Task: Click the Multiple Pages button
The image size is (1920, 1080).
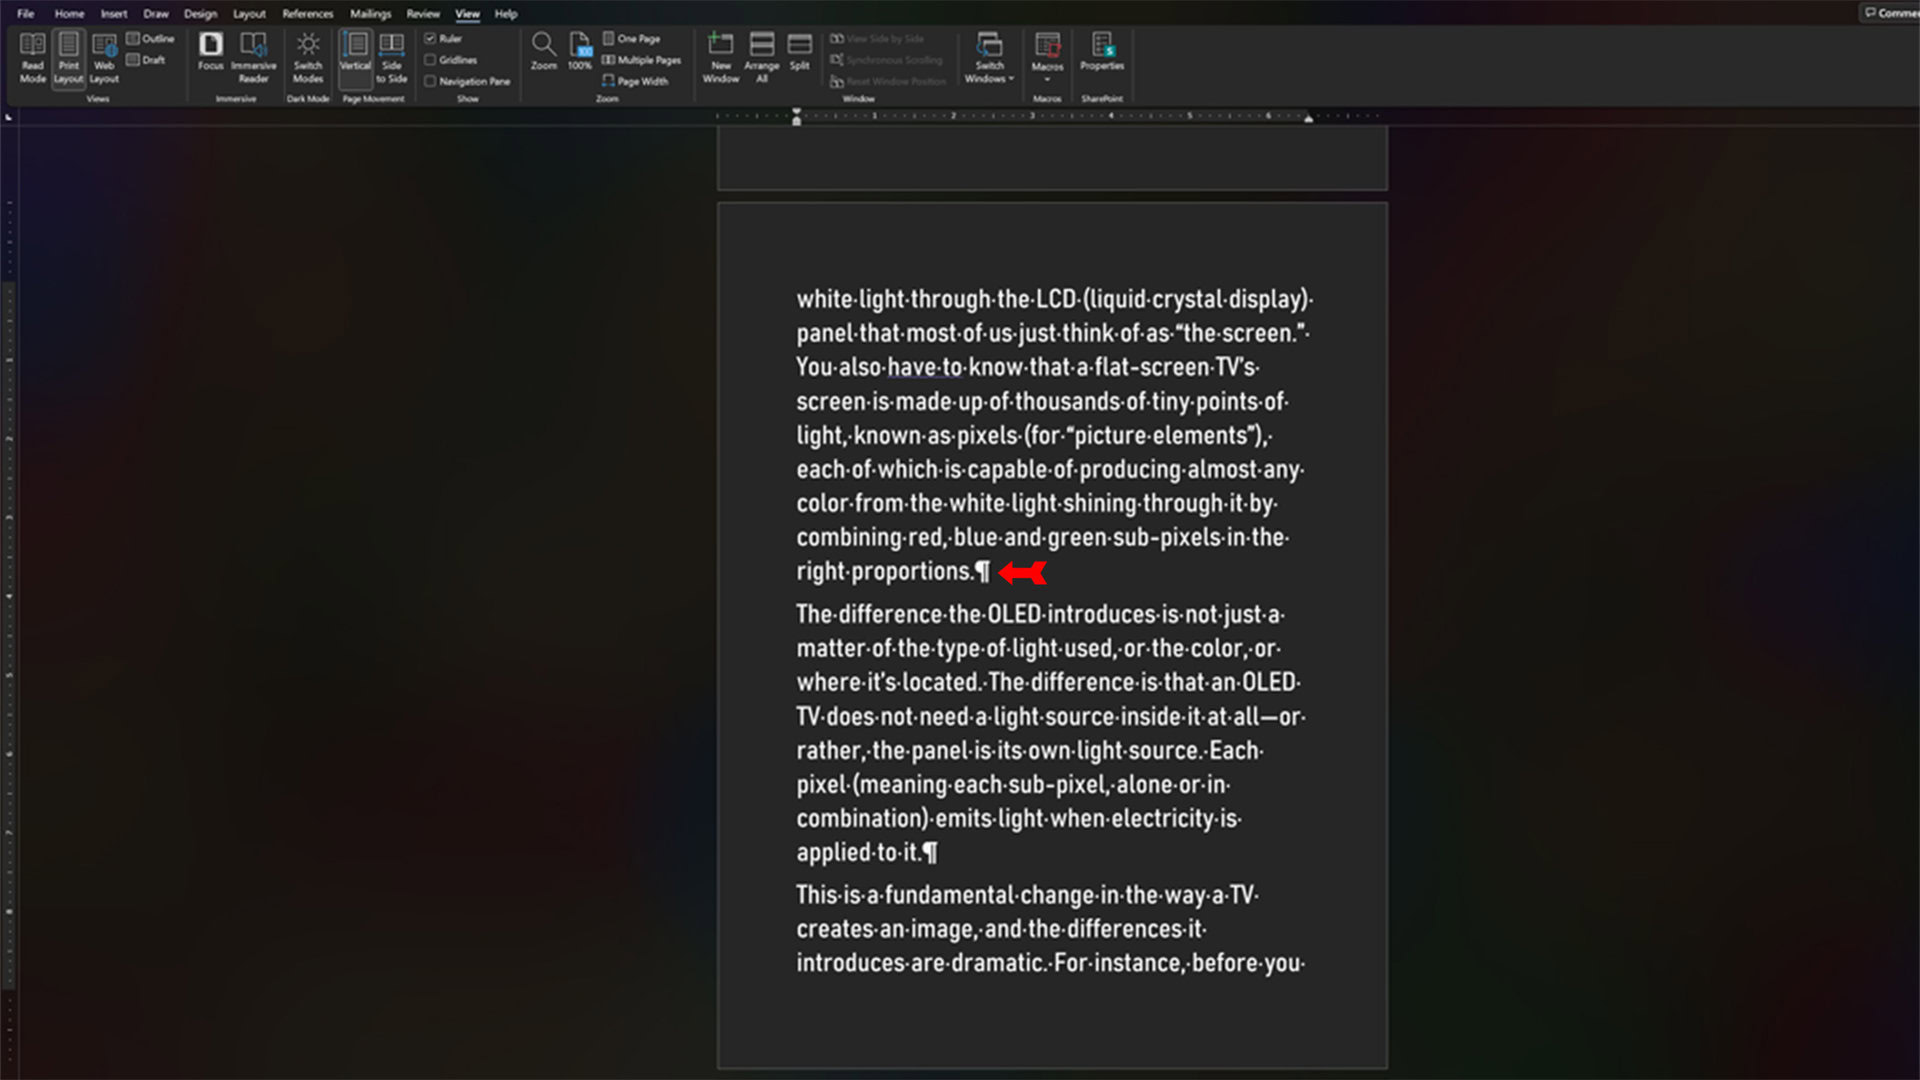Action: [x=641, y=60]
